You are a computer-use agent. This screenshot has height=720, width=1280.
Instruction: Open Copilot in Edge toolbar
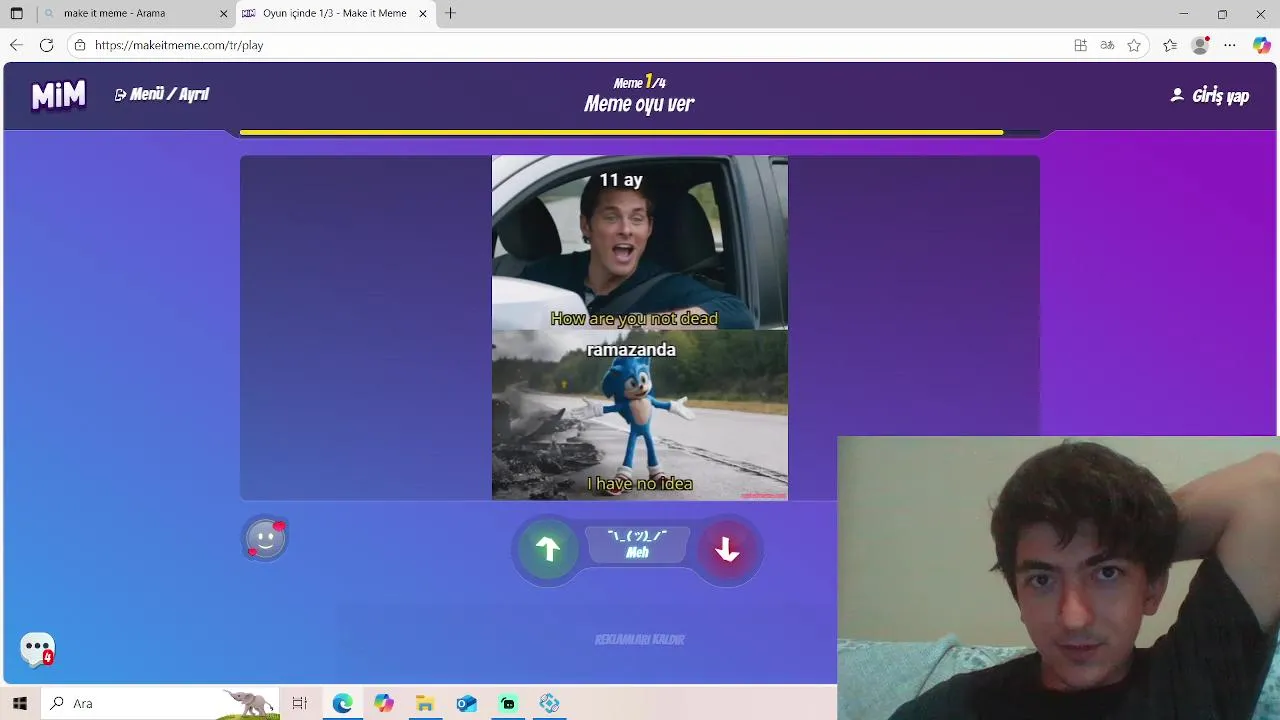pos(1262,45)
